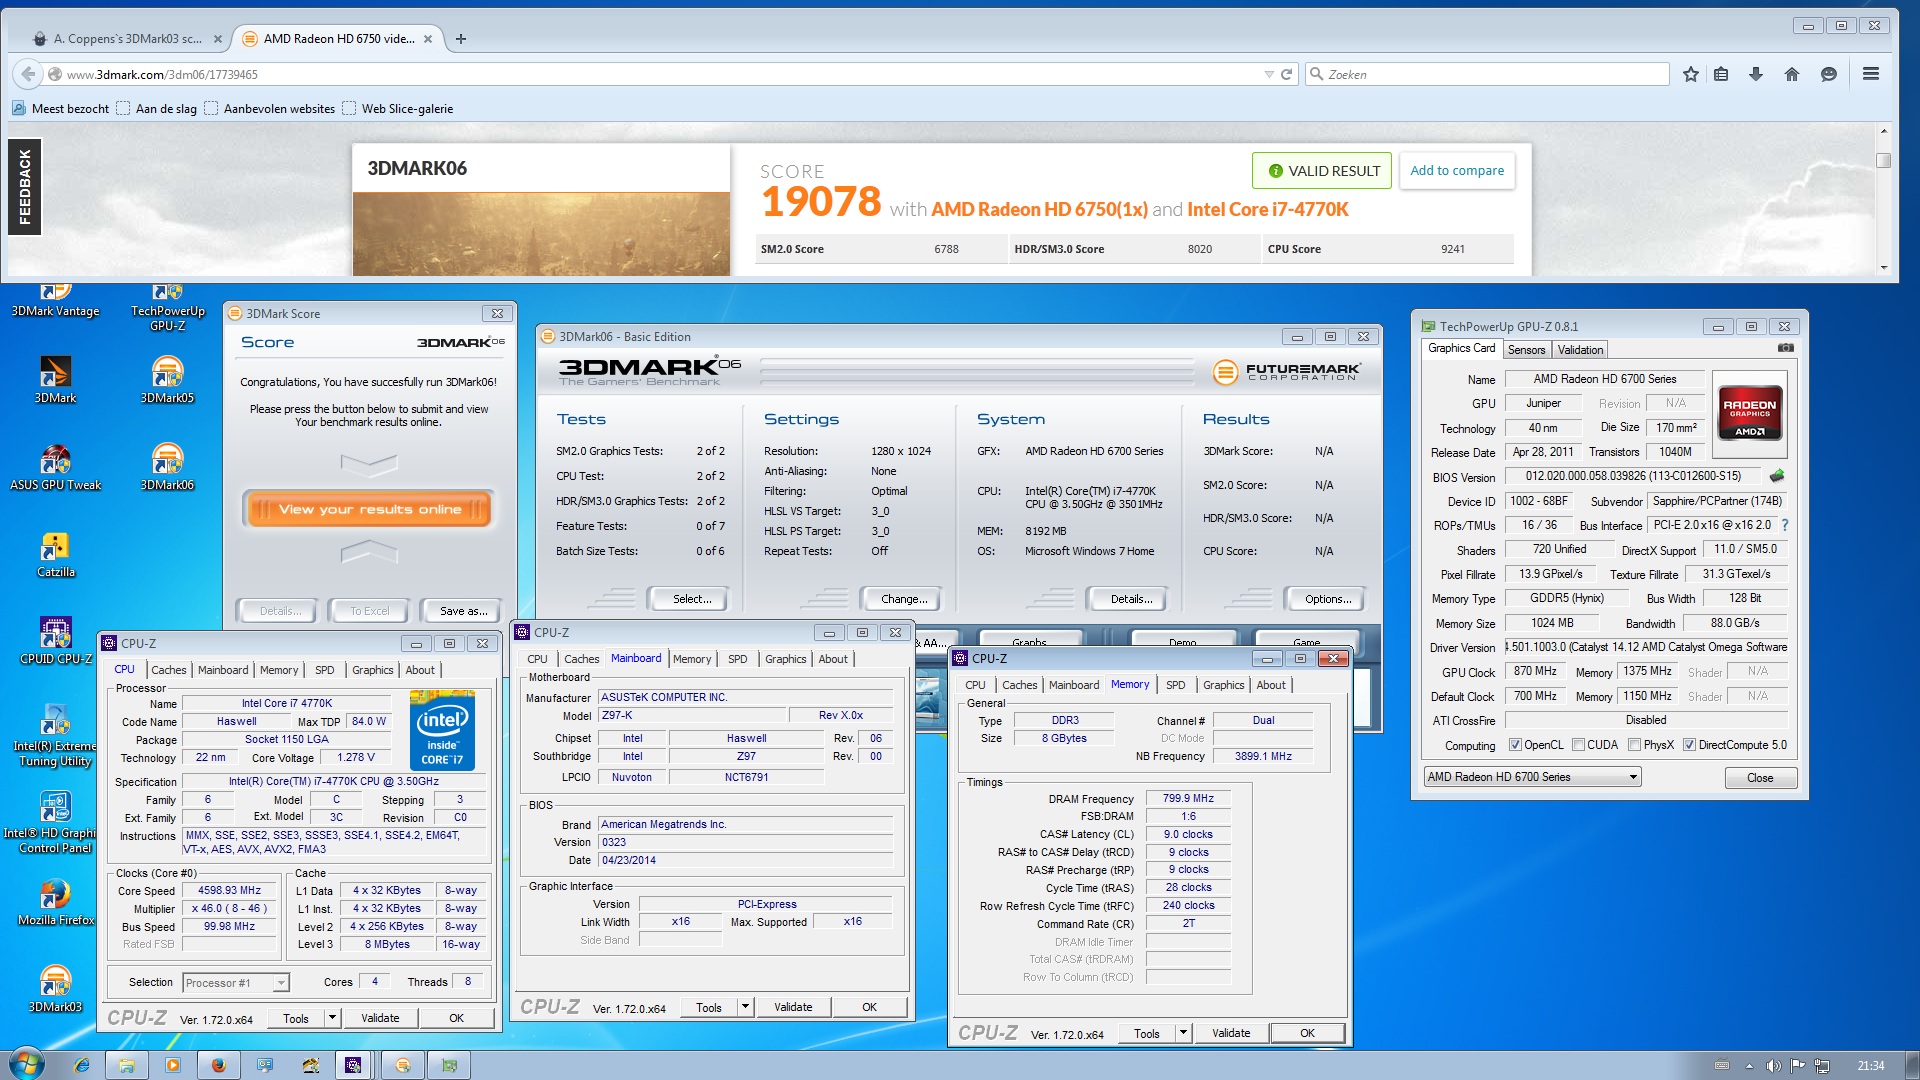Open the 3DMark03 desktop shortcut
Screen dimensions: 1920x1080
click(55, 989)
